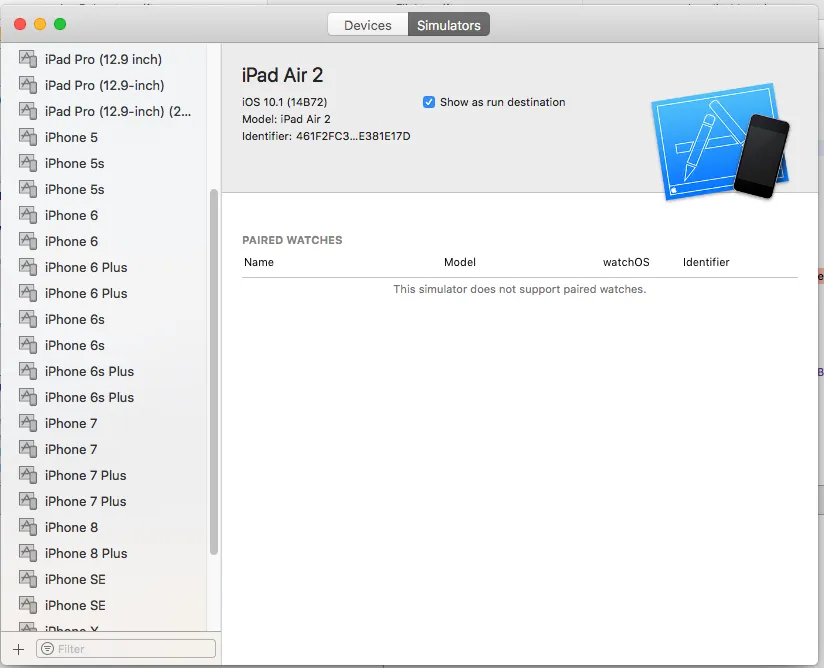Switch to the Devices tab

click(368, 25)
